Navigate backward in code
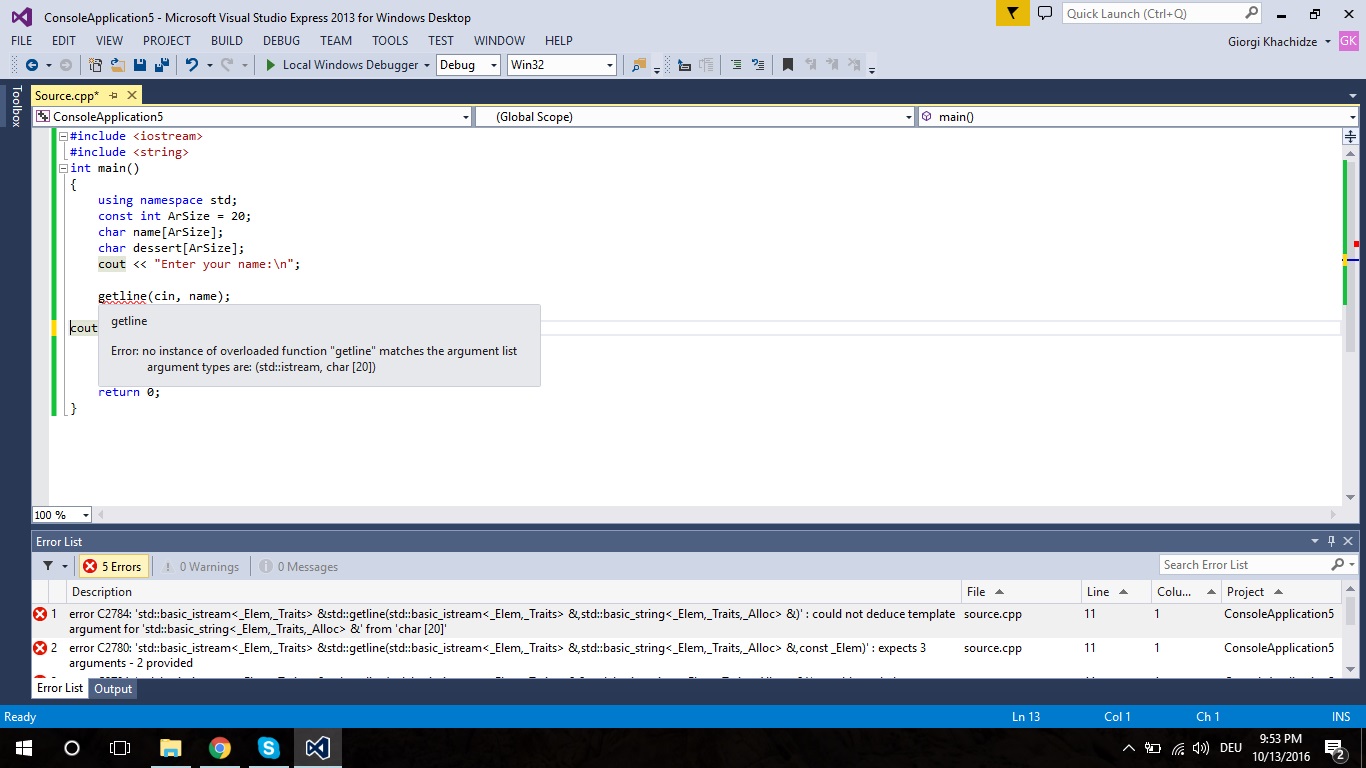This screenshot has height=768, width=1366. pos(32,65)
